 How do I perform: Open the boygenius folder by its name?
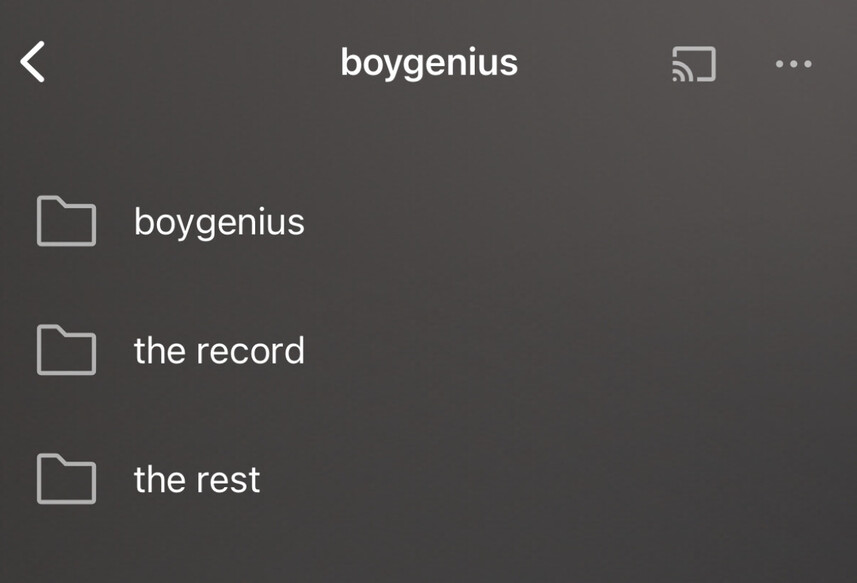(x=219, y=221)
